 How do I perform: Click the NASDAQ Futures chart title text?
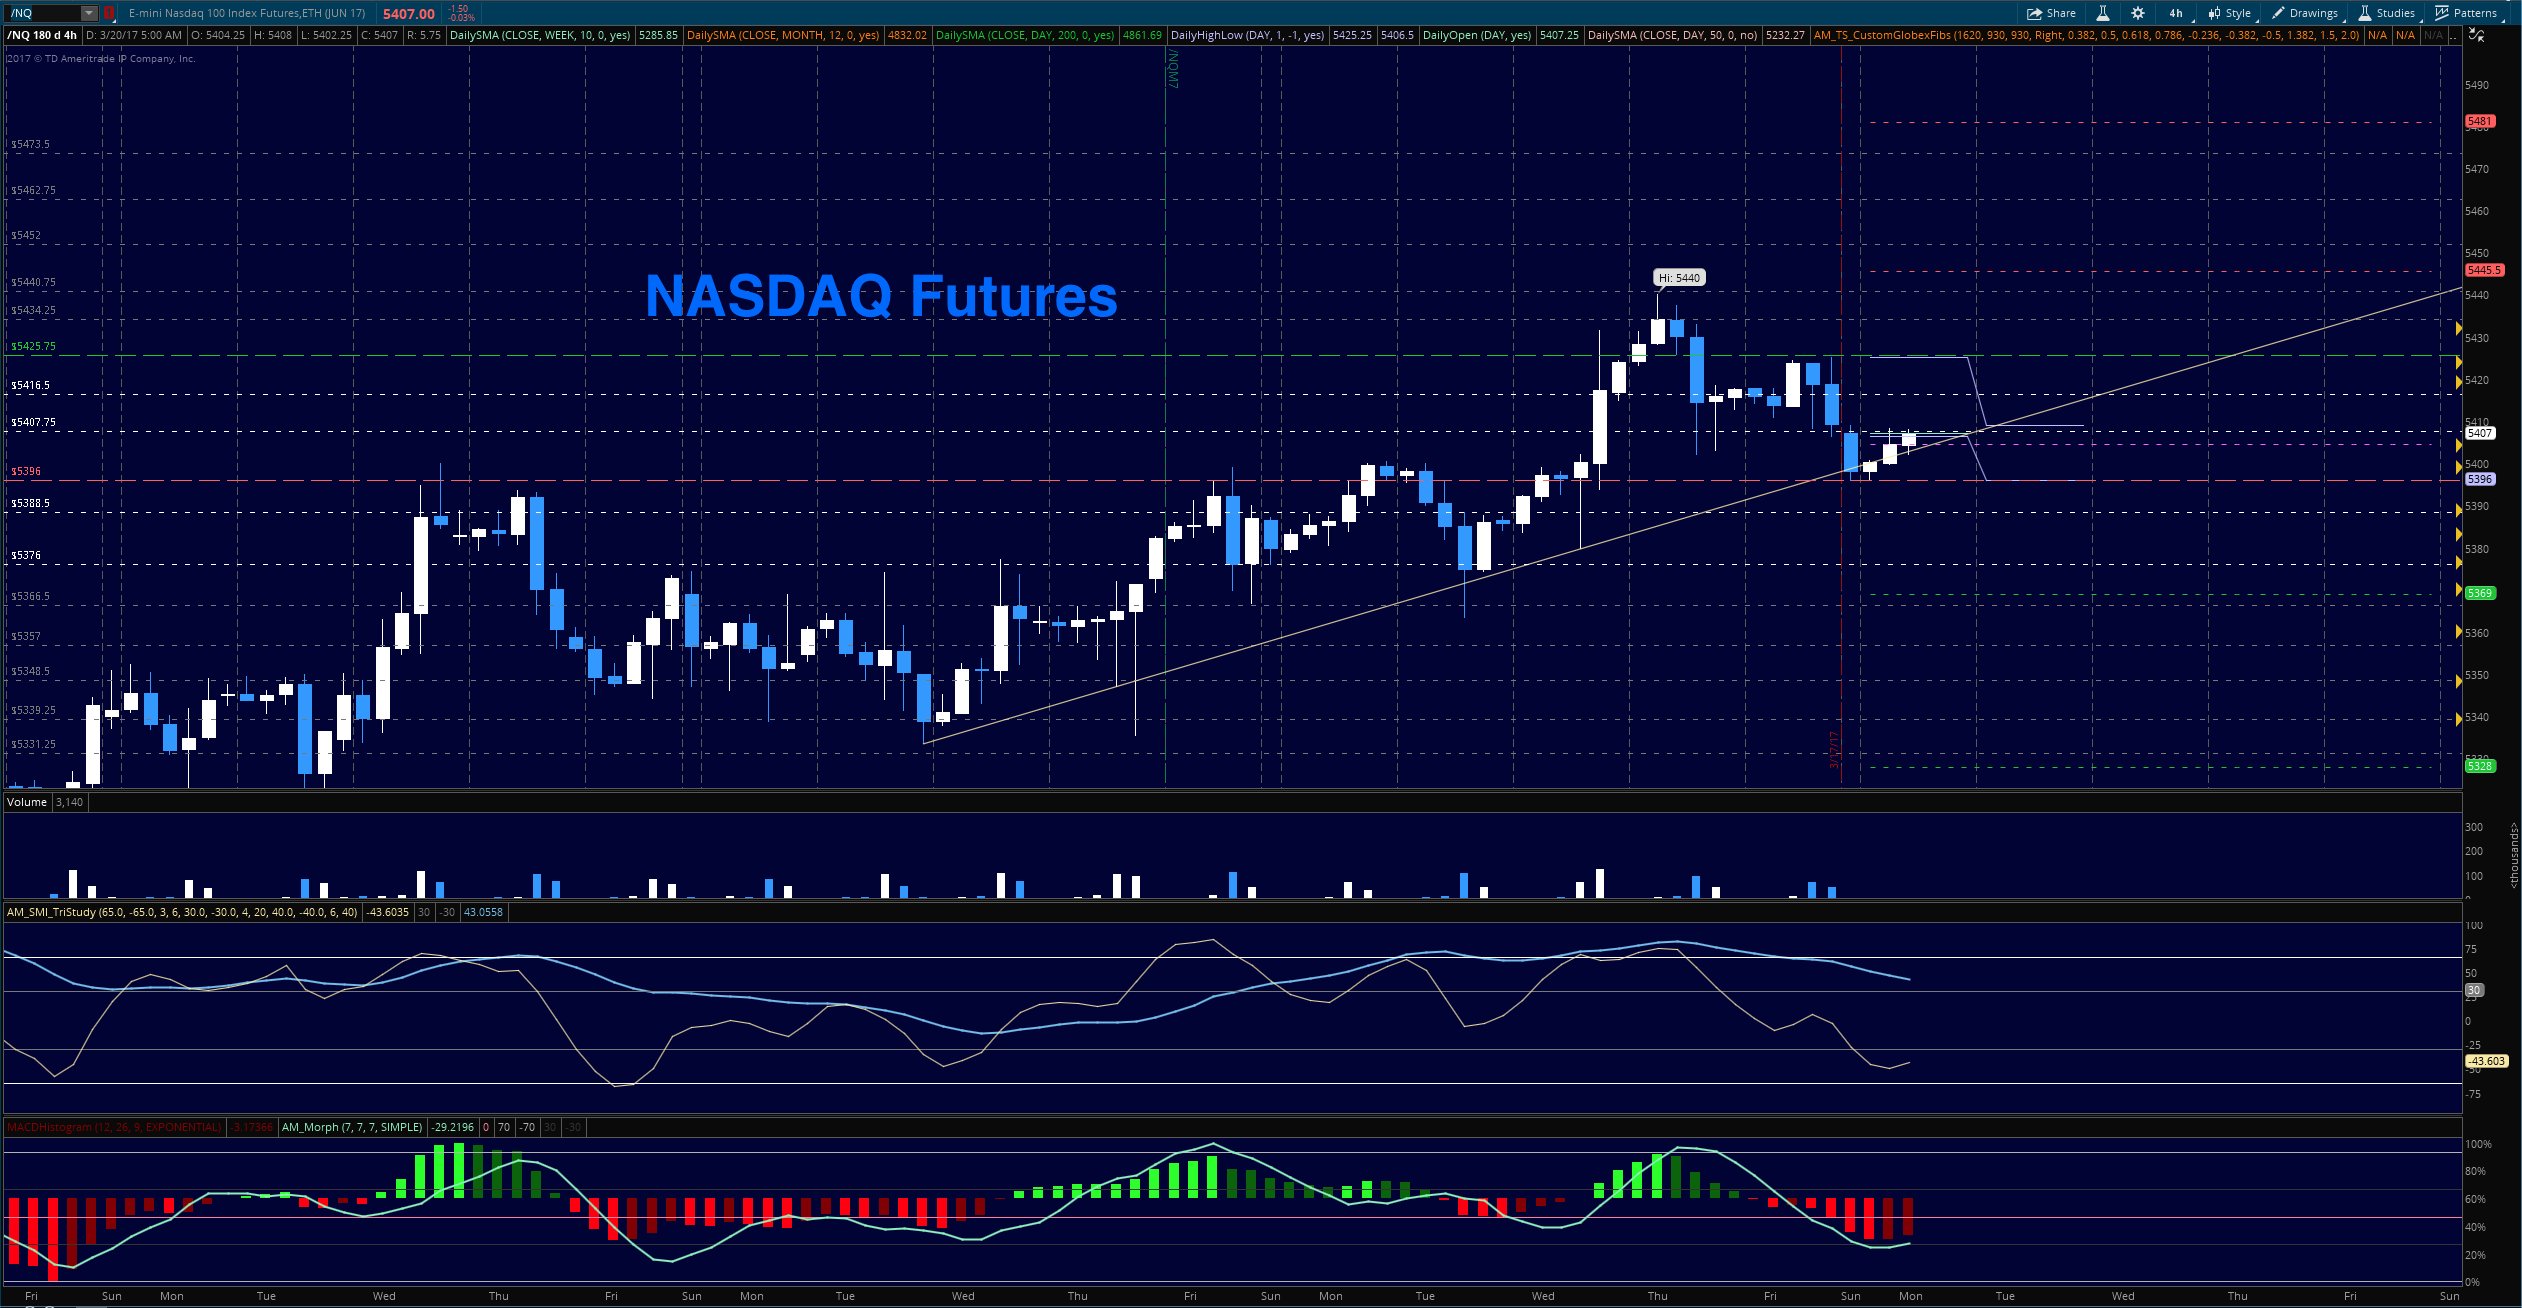tap(881, 297)
